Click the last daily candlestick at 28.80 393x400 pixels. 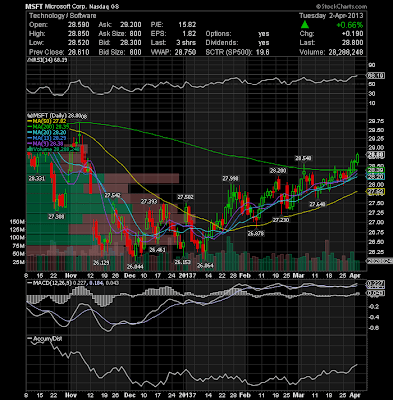(357, 158)
